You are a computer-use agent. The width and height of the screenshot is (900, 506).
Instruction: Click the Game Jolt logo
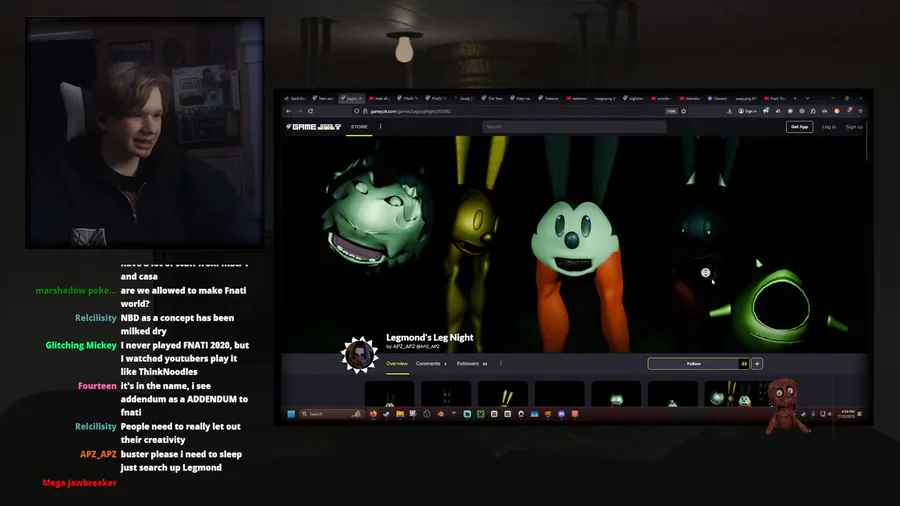pos(313,127)
